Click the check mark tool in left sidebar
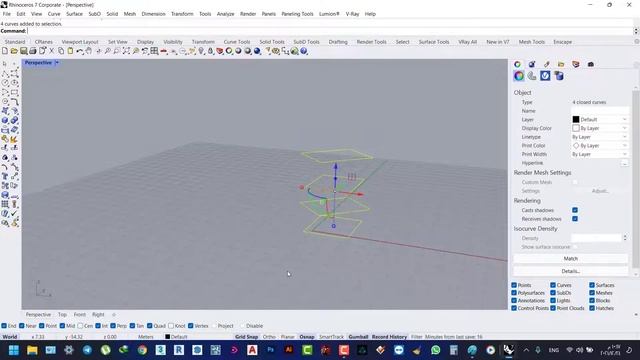The height and width of the screenshot is (360, 640). coord(14,213)
